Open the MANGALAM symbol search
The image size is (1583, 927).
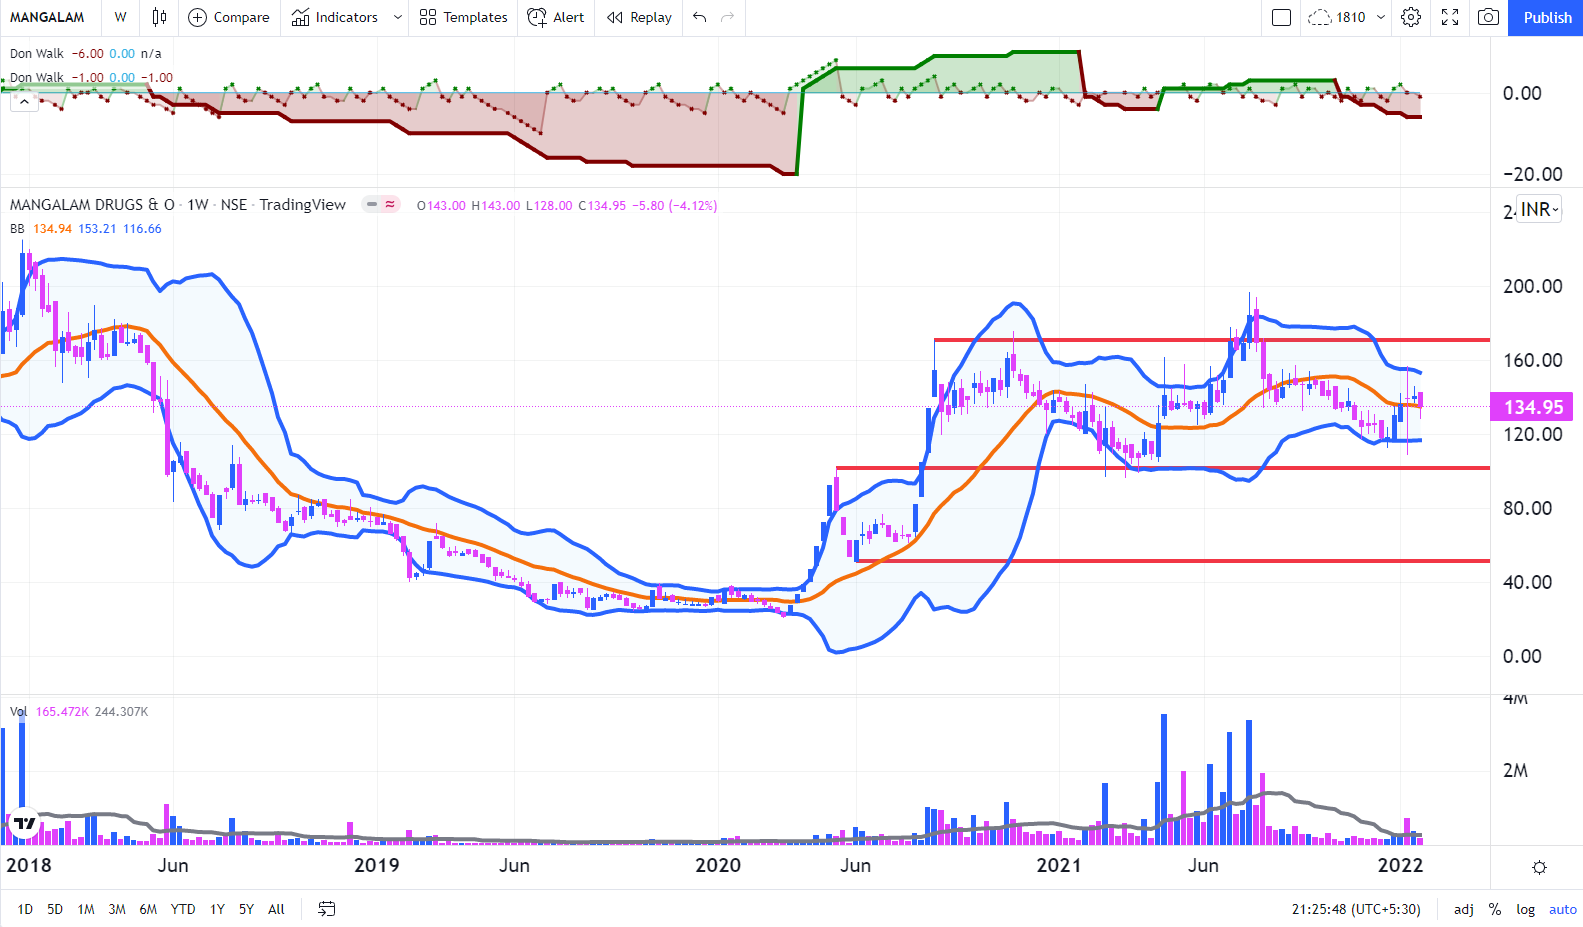47,17
